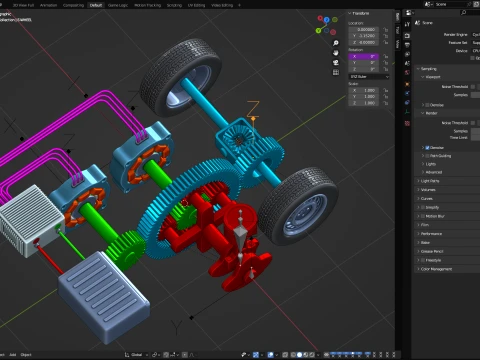Click the properties search magnifier icon
Screen dimensions: 480x360
pos(463,13)
